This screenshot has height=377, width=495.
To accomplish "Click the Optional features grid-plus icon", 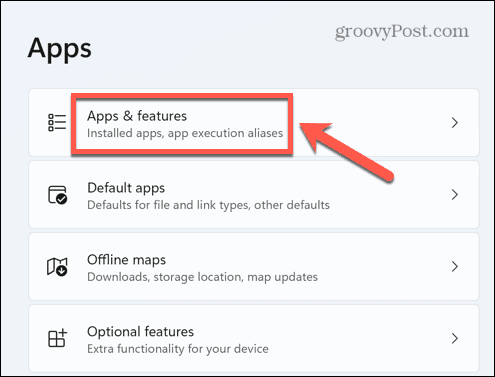I will pos(57,338).
